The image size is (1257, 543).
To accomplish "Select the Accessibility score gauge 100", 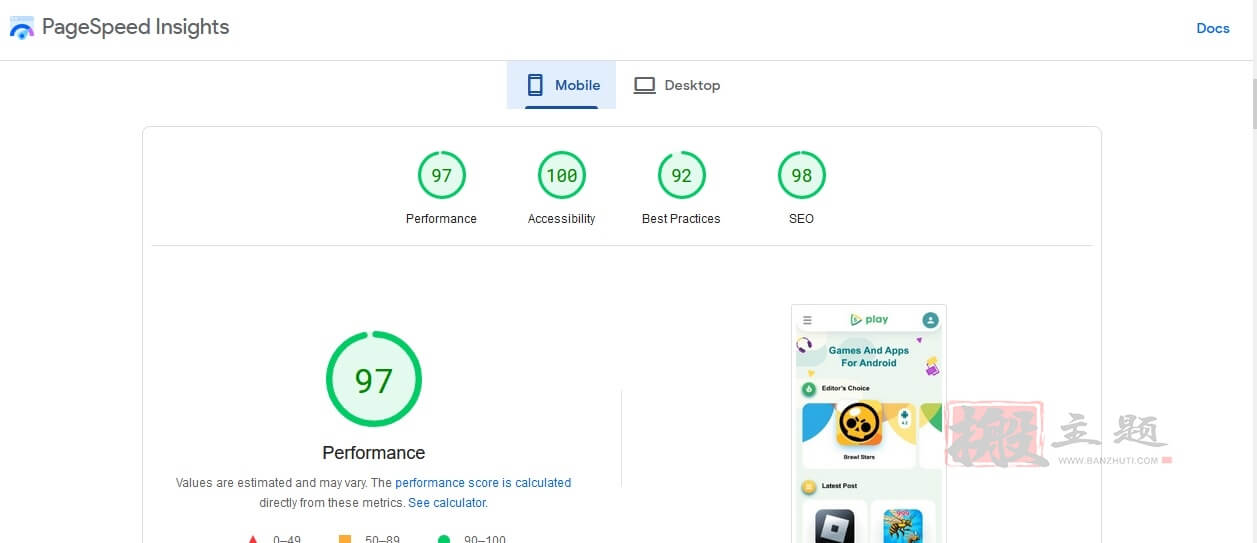I will 561,175.
